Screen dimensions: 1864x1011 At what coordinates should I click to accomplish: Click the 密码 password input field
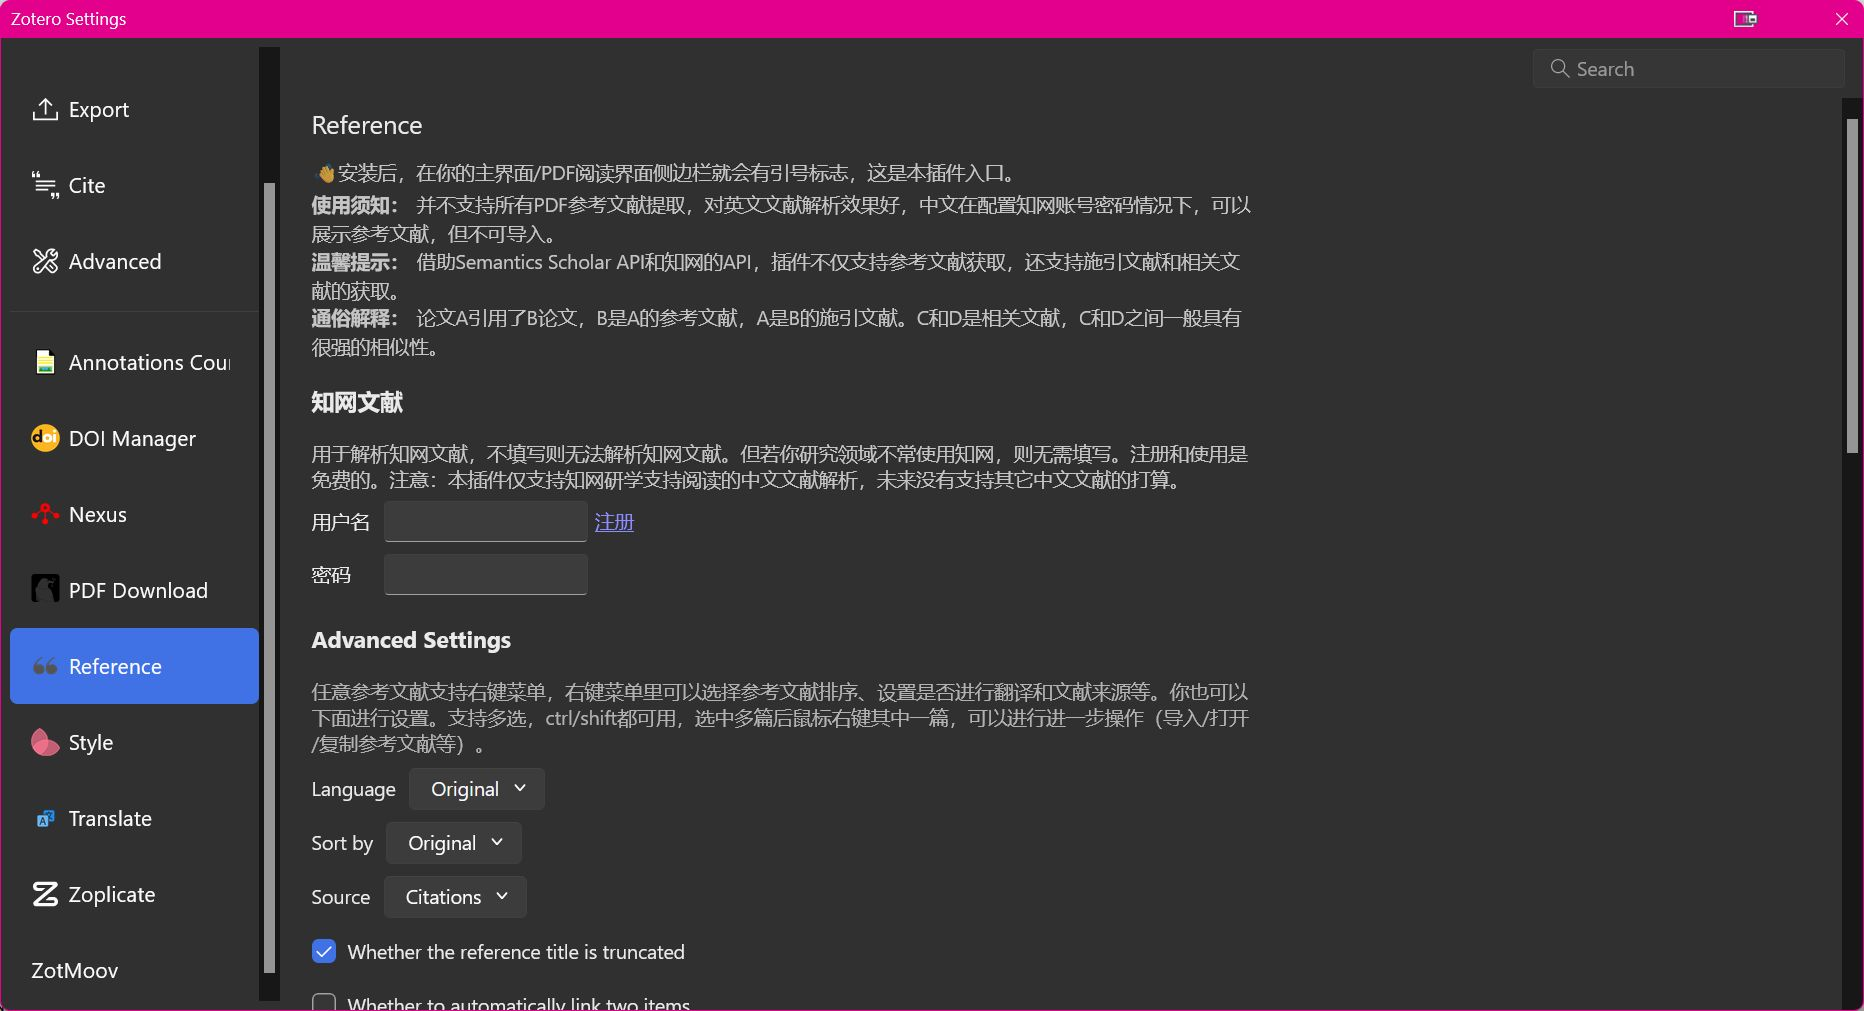[485, 574]
